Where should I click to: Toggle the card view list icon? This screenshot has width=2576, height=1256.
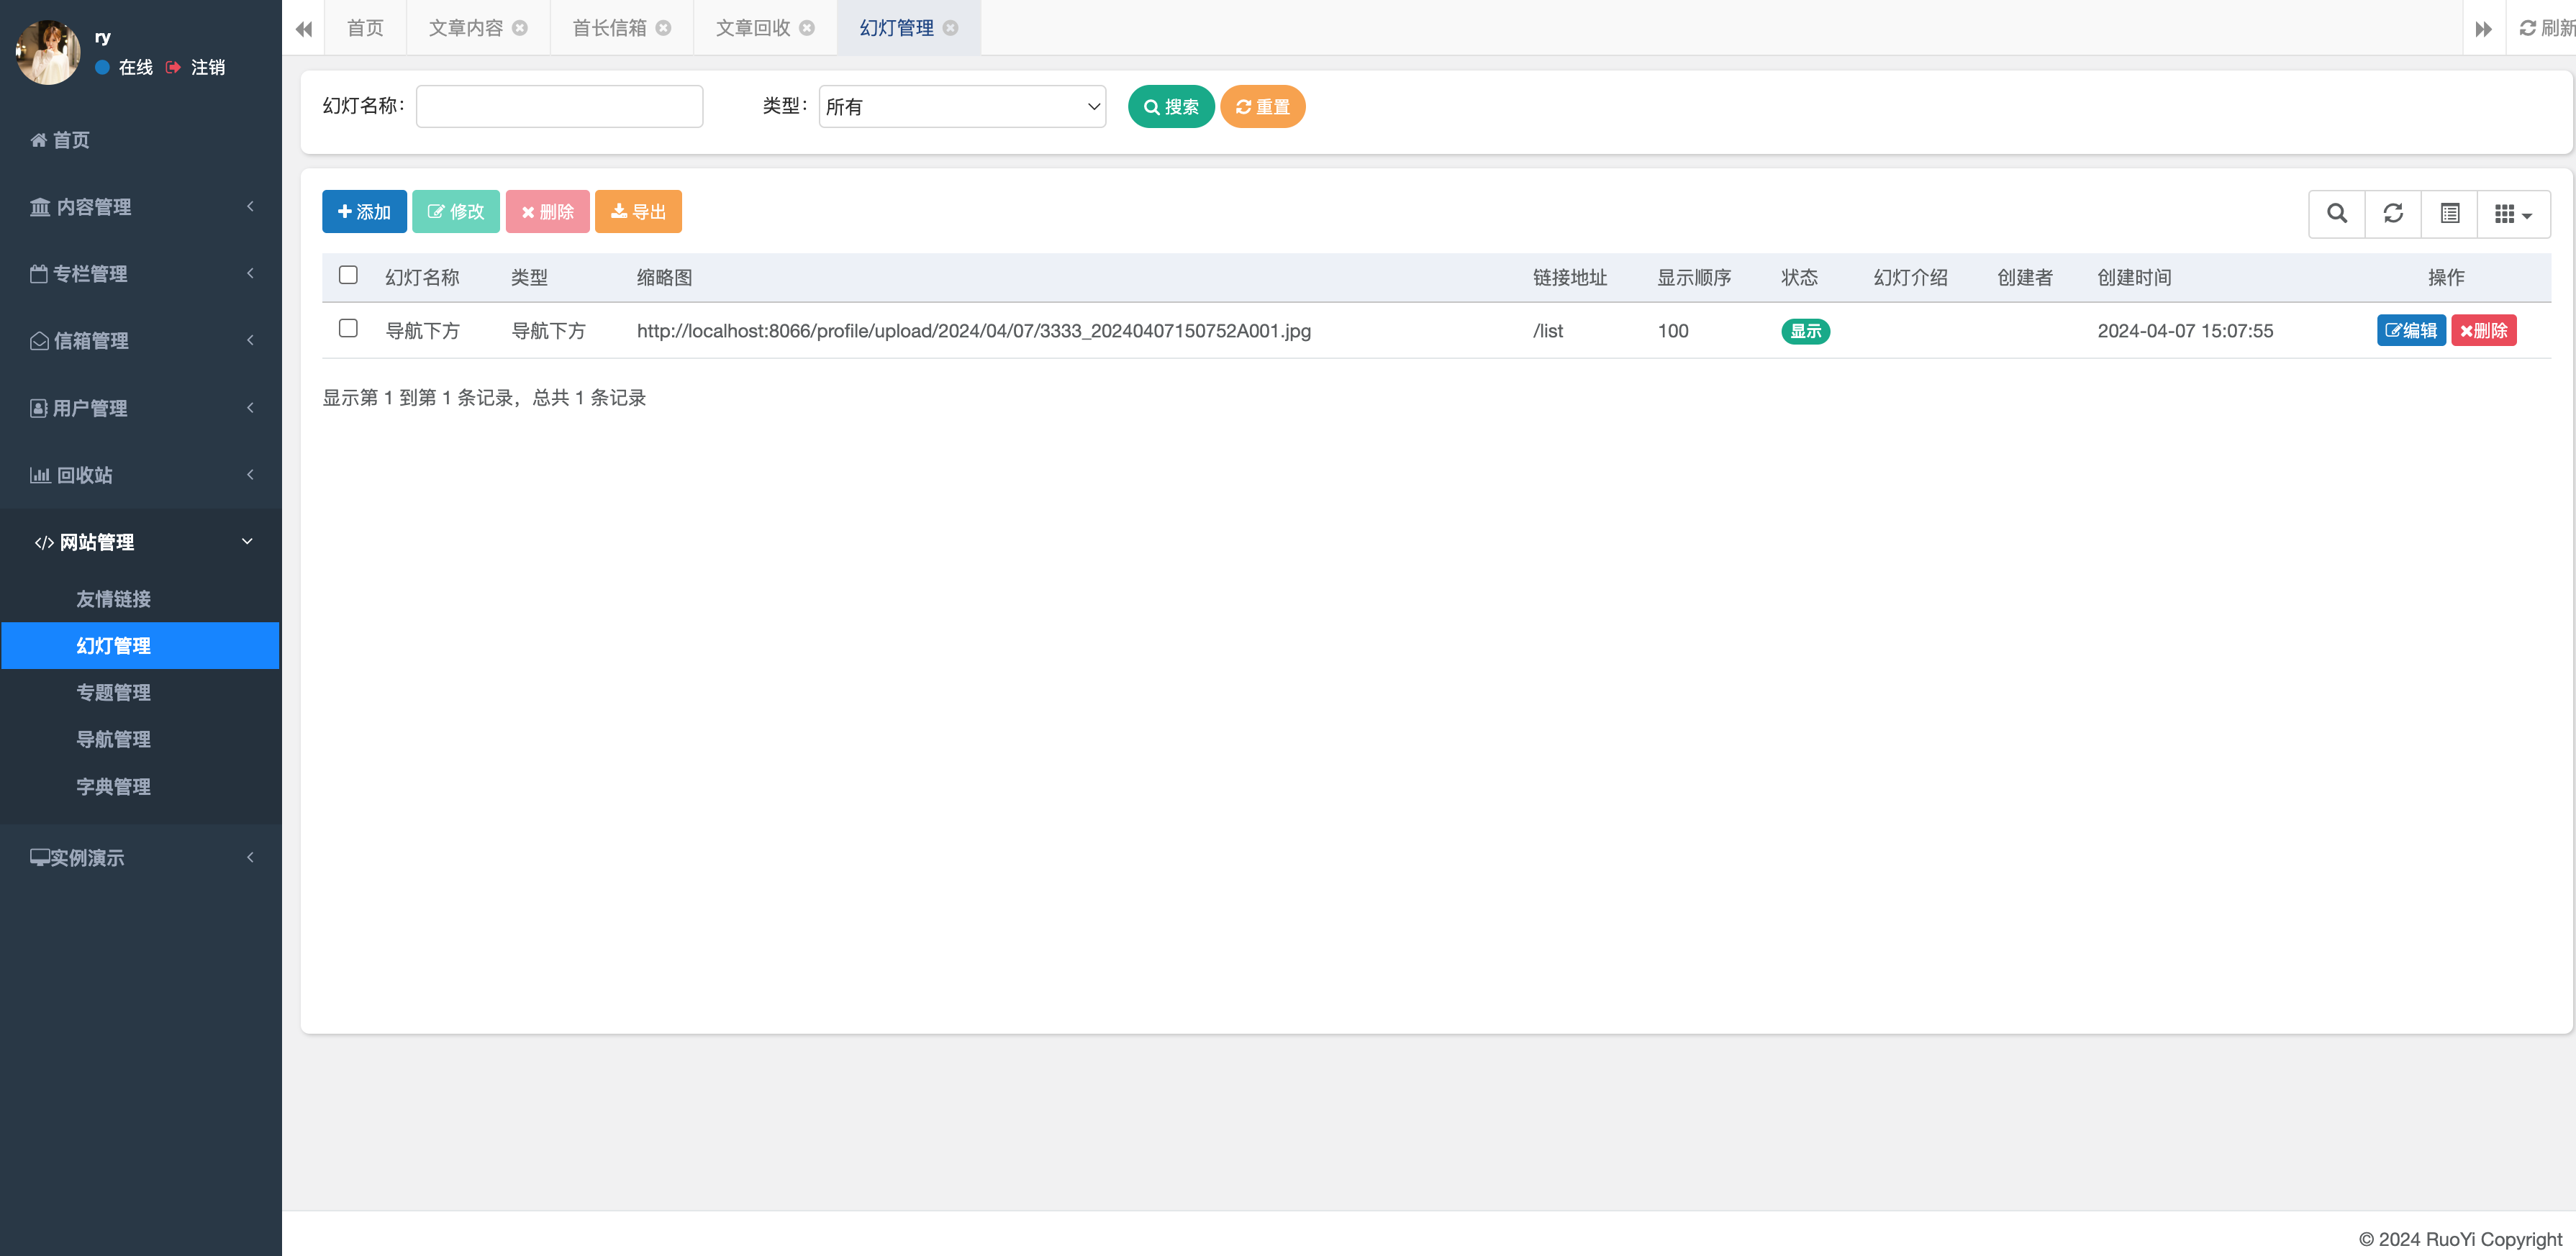[x=2449, y=213]
